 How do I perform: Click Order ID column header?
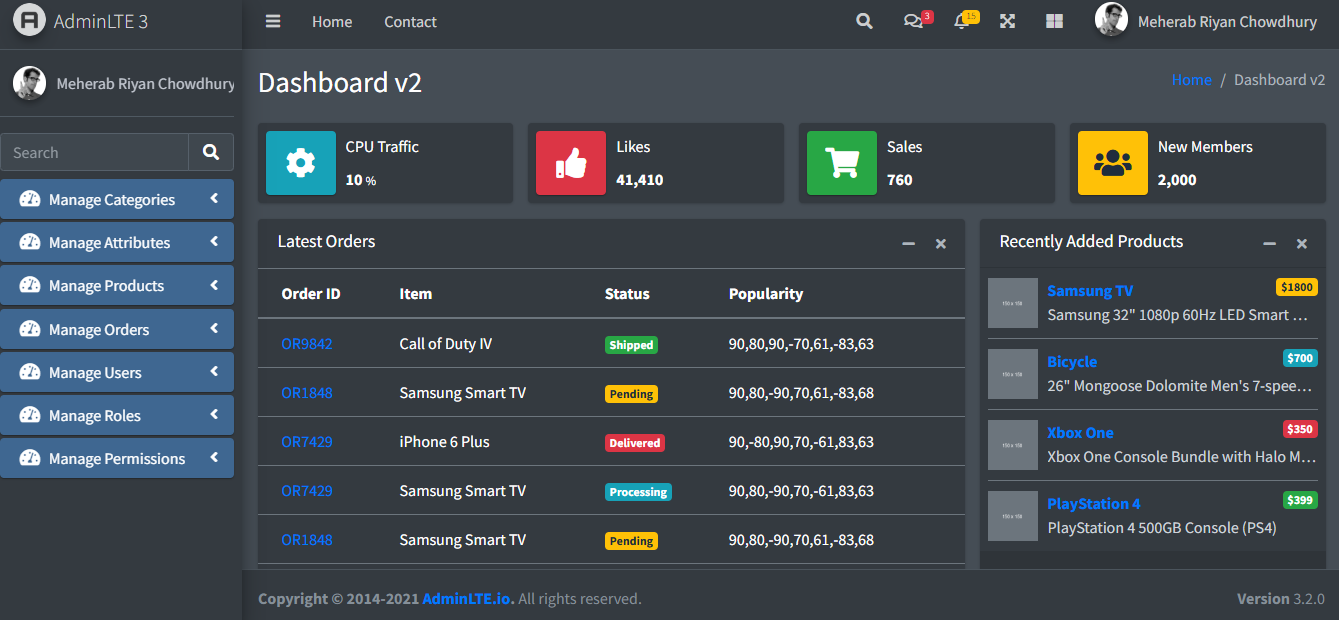click(x=311, y=294)
